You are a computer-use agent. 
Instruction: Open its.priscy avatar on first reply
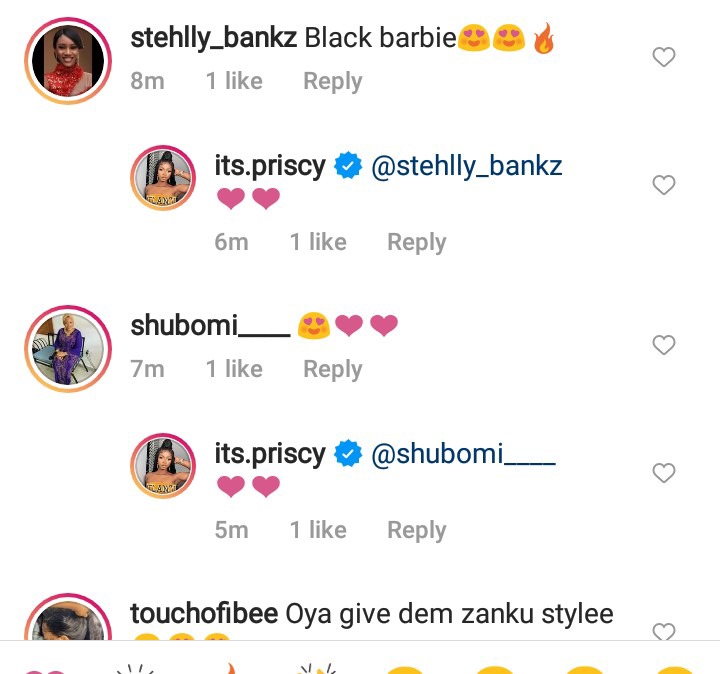[163, 178]
